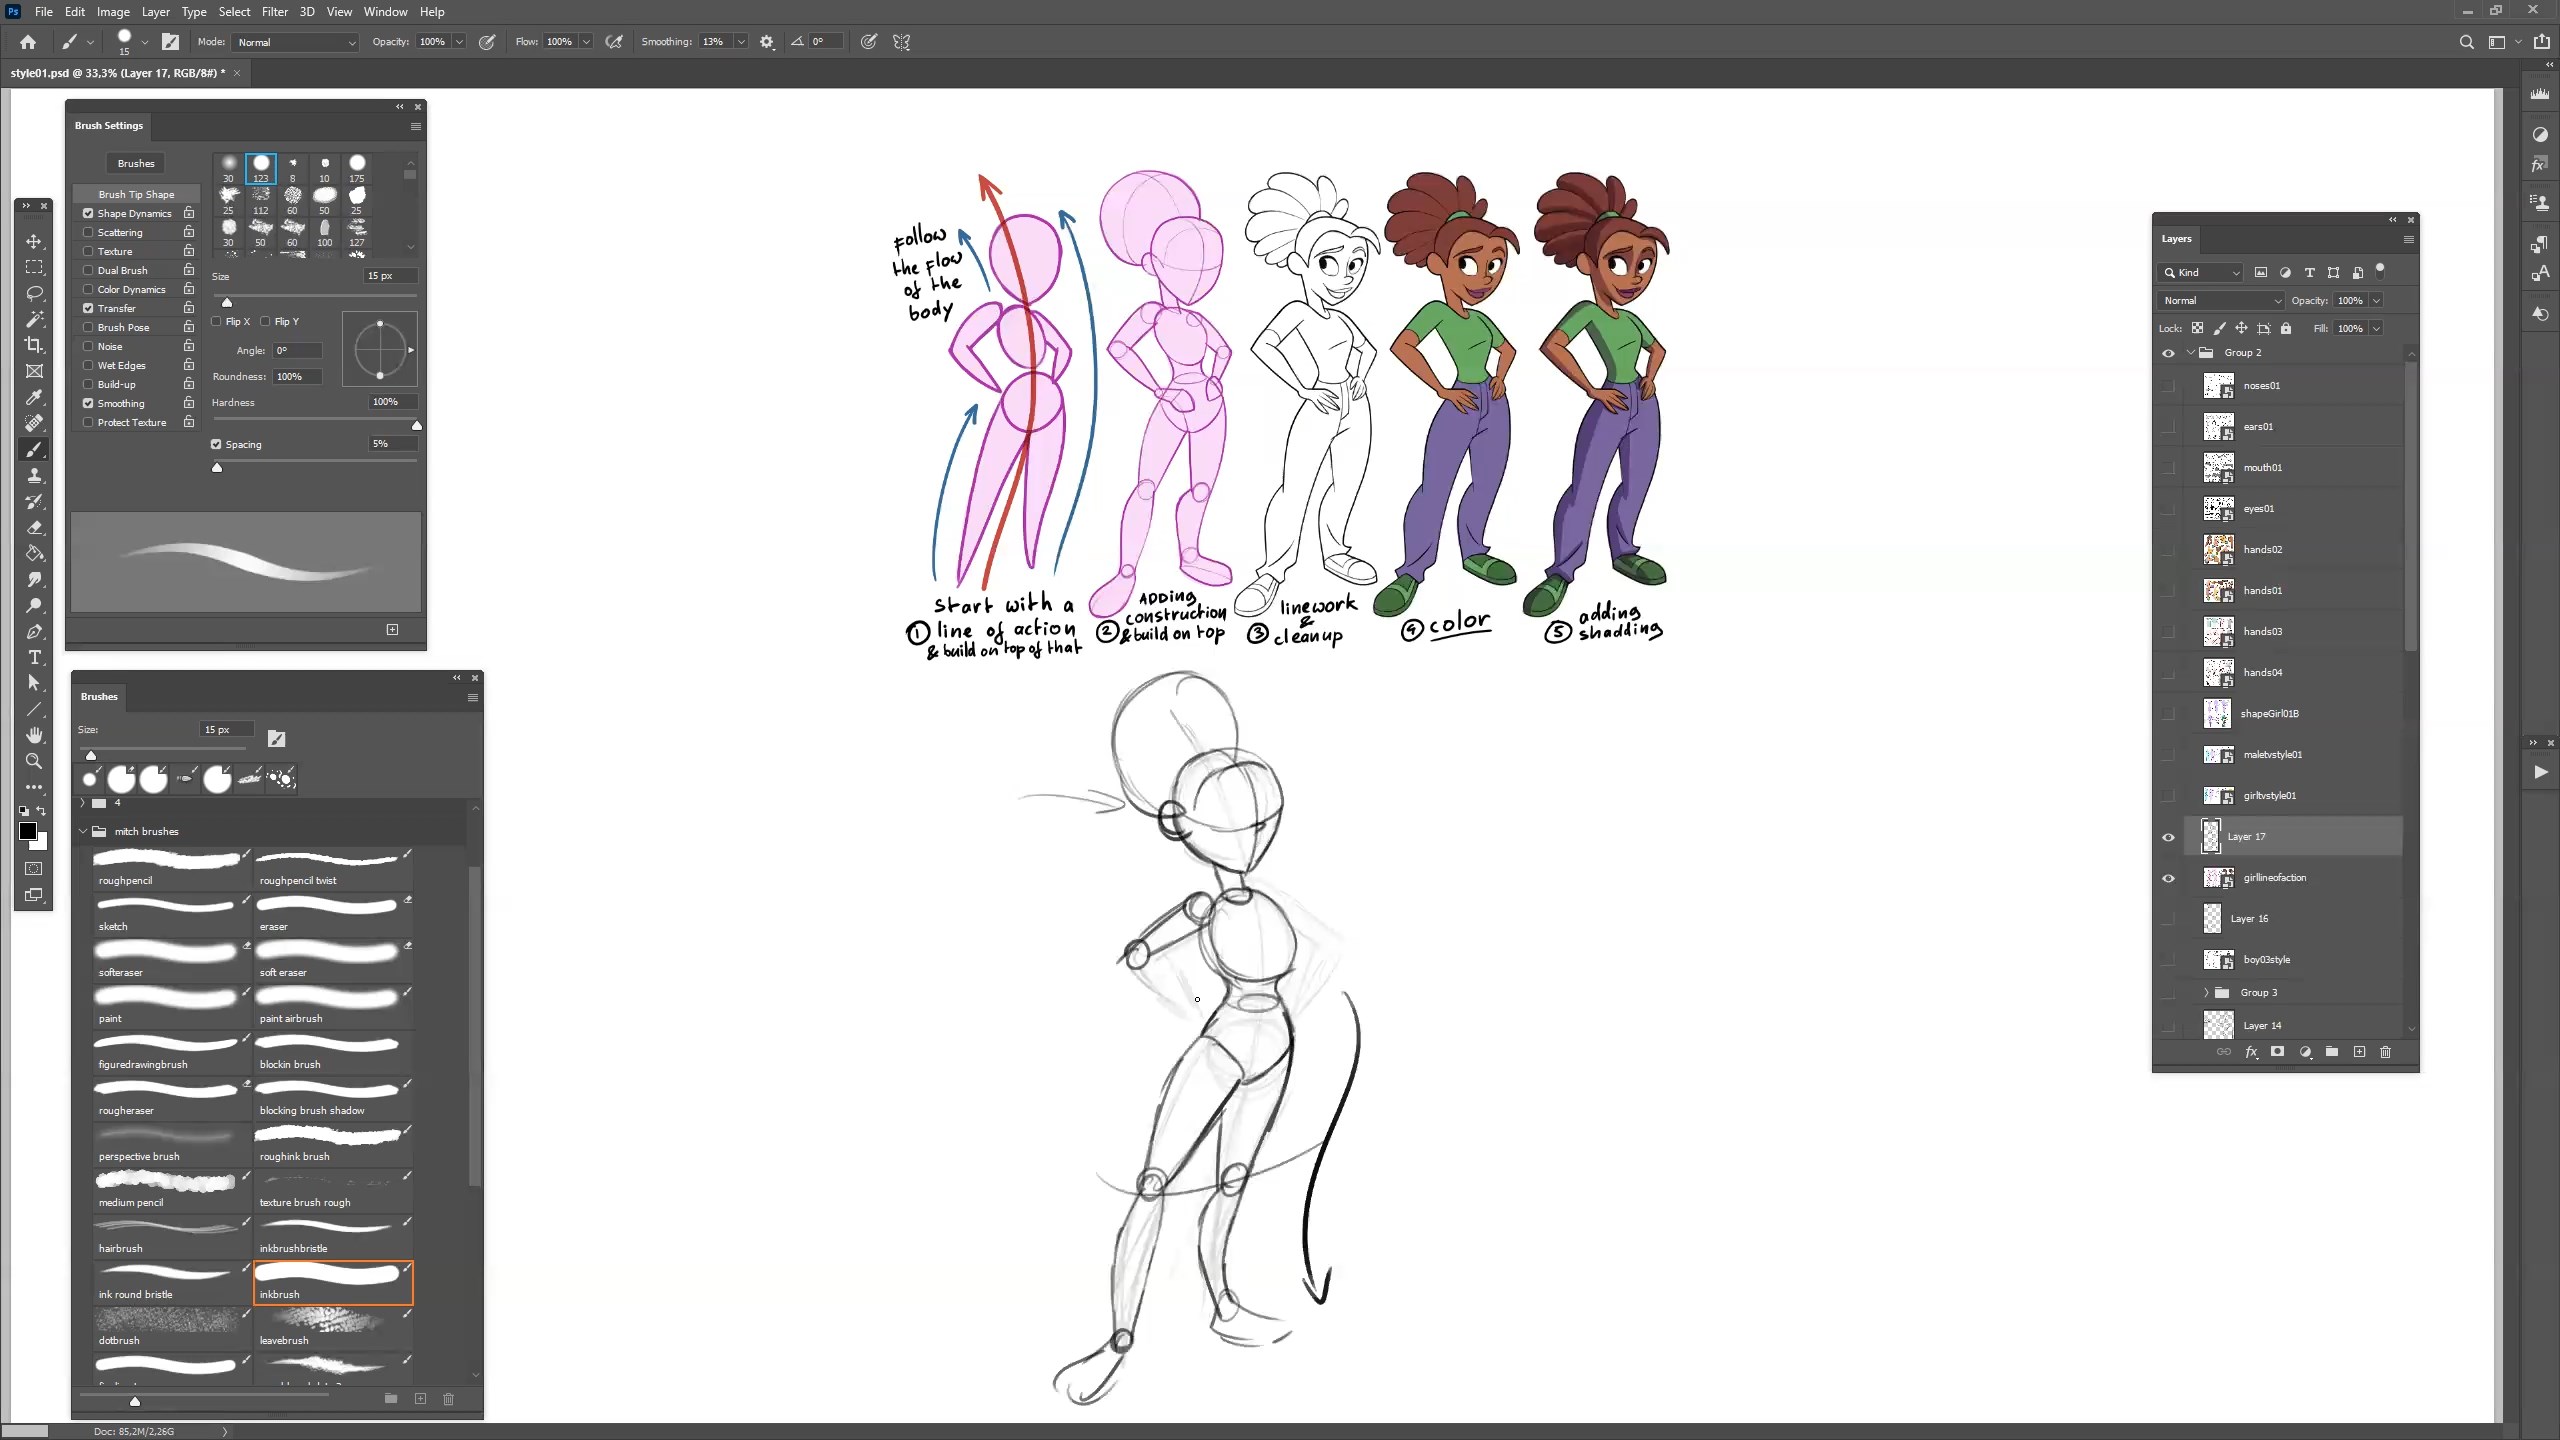The width and height of the screenshot is (2560, 1440).
Task: Click the delete layer trash icon
Action: [x=2385, y=1052]
